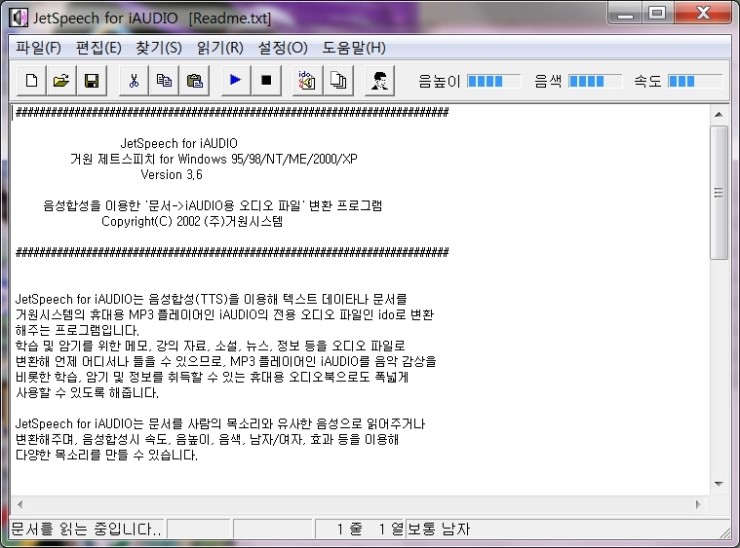The width and height of the screenshot is (740, 548).
Task: Click the '1 열' column indicator in status bar
Action: [x=391, y=529]
